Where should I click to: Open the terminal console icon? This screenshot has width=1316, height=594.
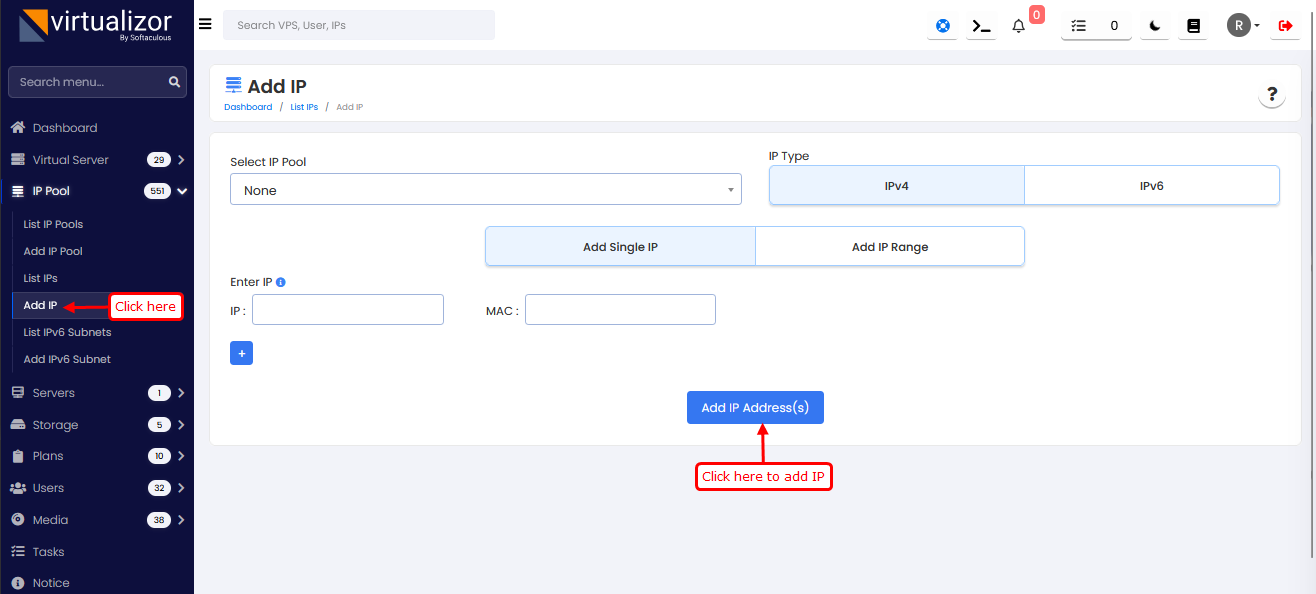982,26
